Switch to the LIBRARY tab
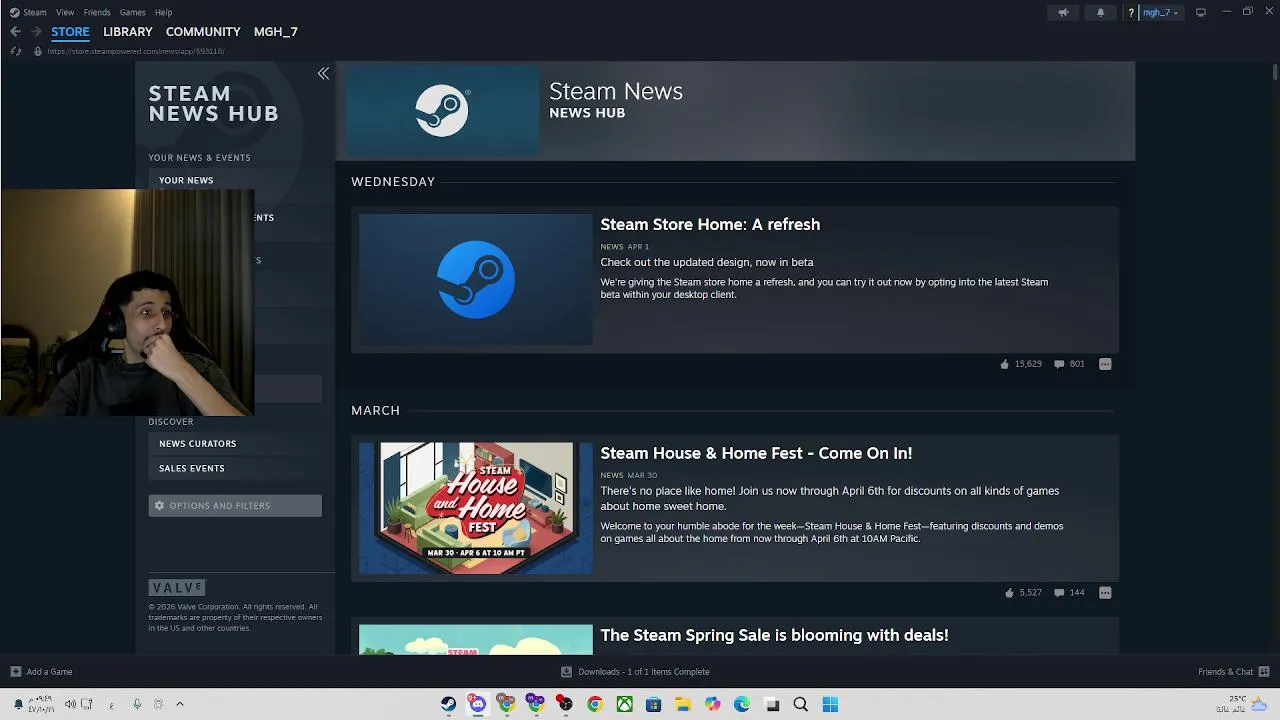Viewport: 1280px width, 720px height. 128,32
